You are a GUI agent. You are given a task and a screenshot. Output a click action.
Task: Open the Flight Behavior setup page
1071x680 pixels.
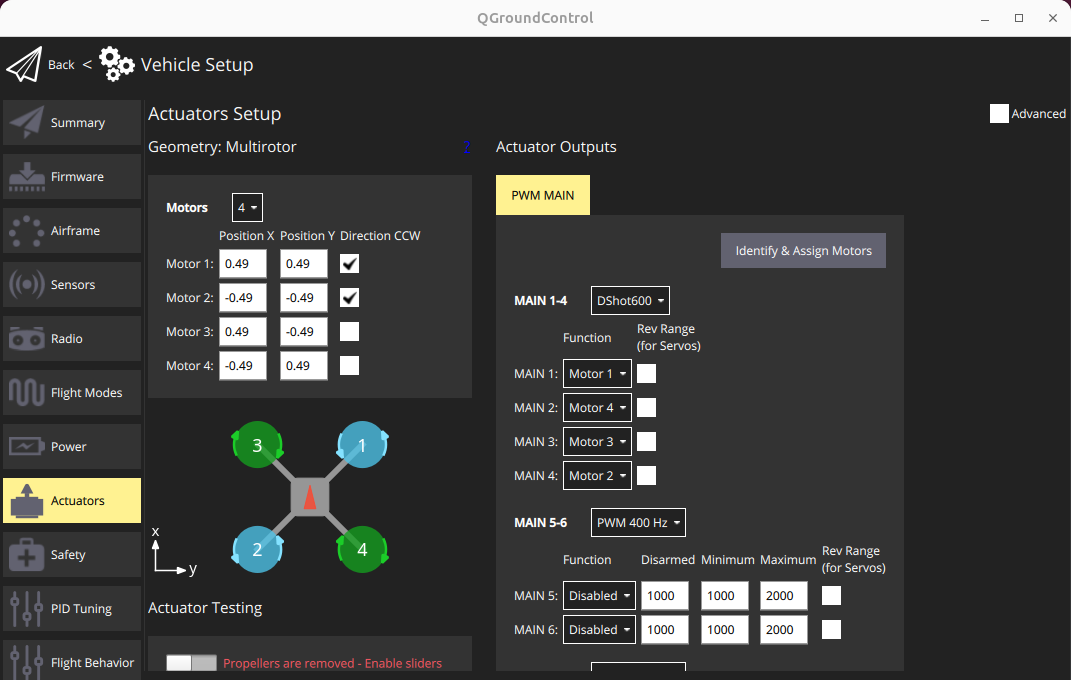(x=72, y=660)
